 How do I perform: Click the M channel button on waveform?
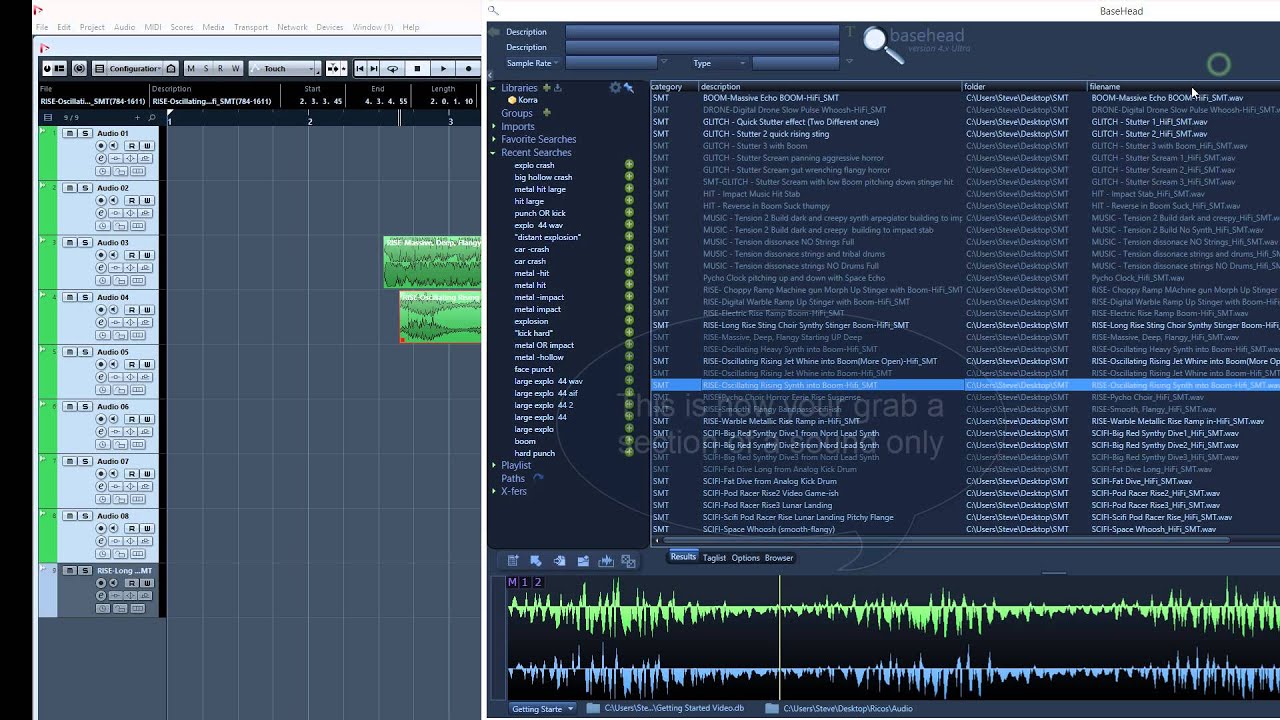pyautogui.click(x=512, y=582)
